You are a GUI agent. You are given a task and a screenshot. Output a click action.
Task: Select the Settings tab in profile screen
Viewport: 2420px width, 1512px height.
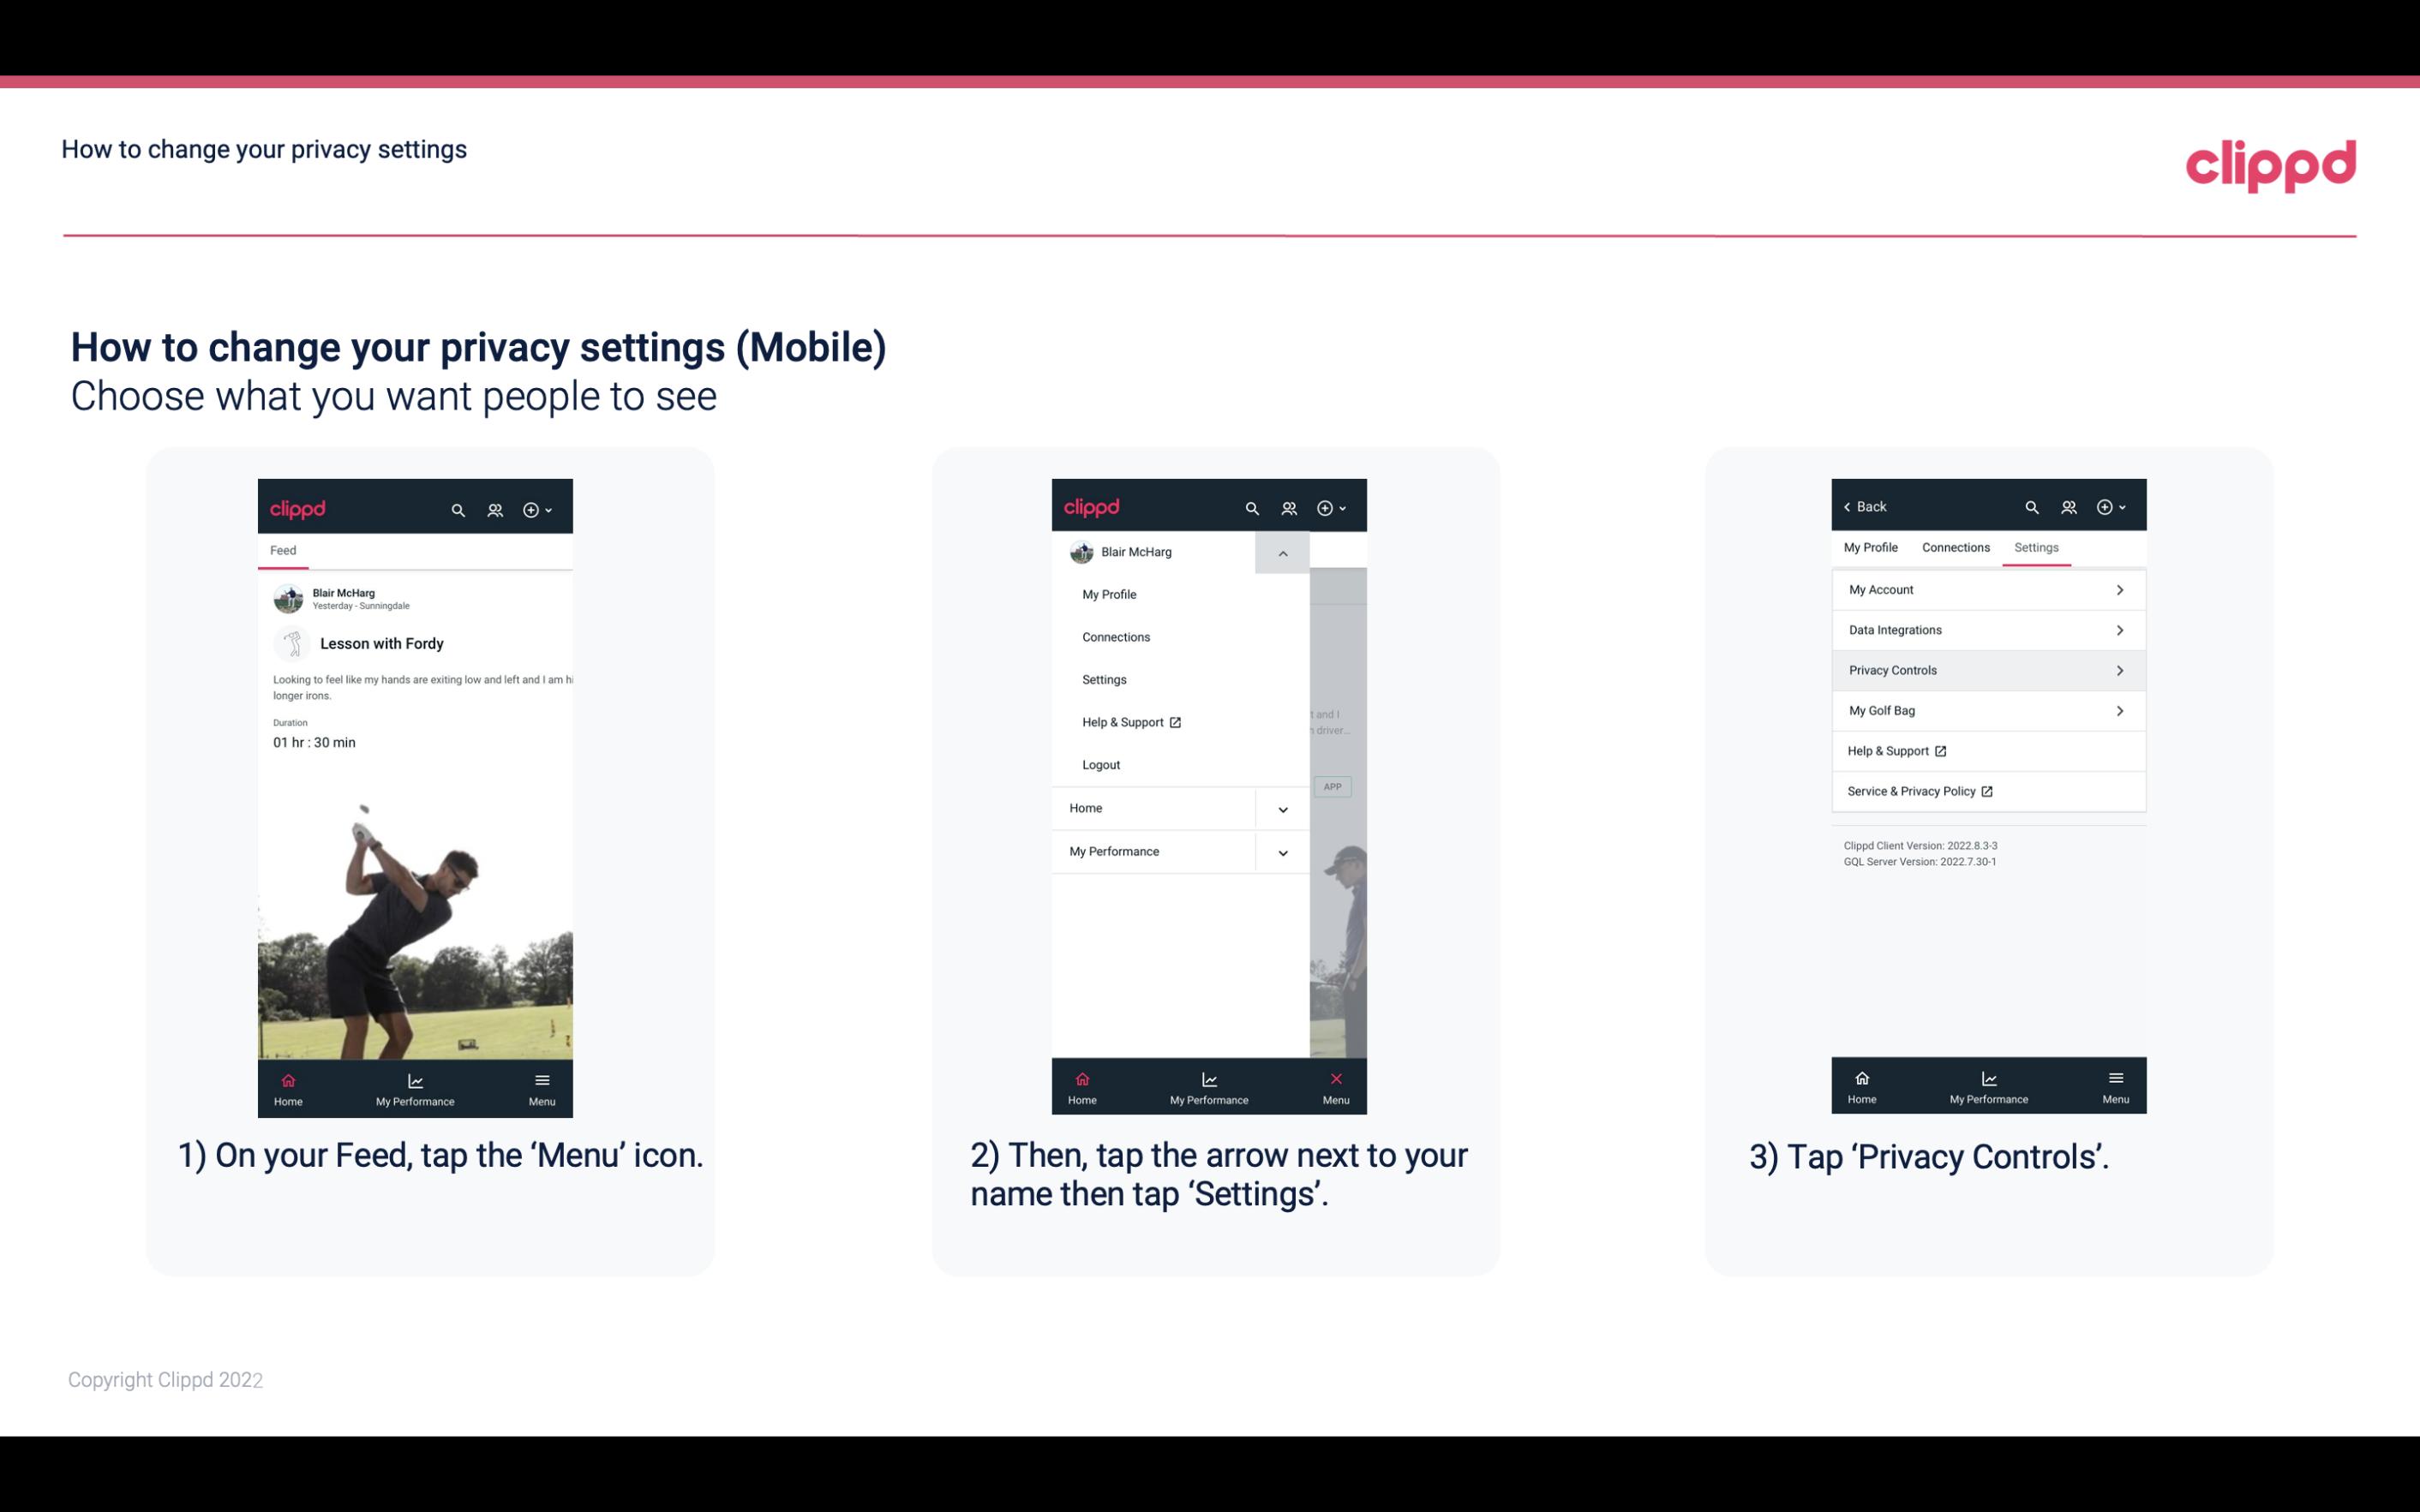2037,547
